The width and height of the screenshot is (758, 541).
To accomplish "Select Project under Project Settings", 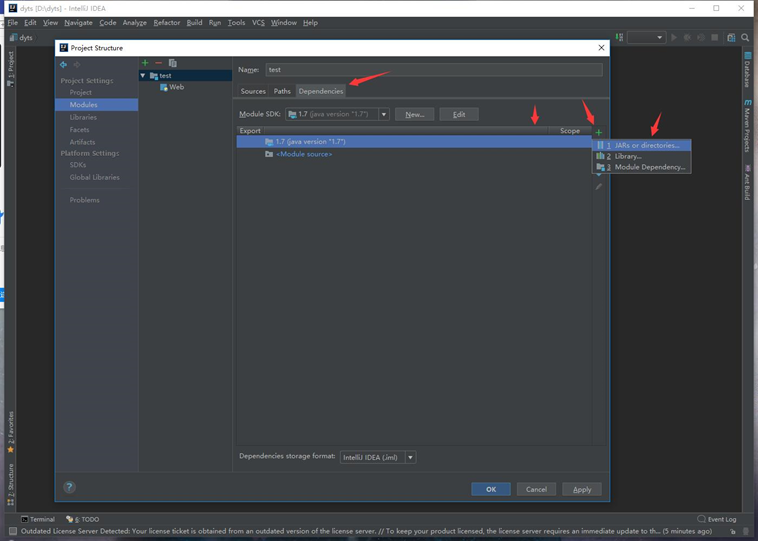I will click(x=80, y=92).
